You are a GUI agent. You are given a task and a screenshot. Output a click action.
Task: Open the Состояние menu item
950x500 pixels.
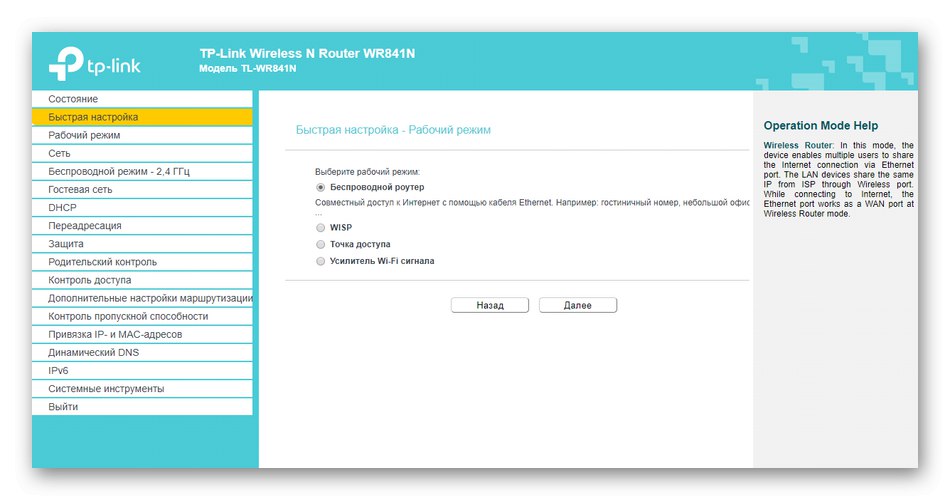[142, 99]
